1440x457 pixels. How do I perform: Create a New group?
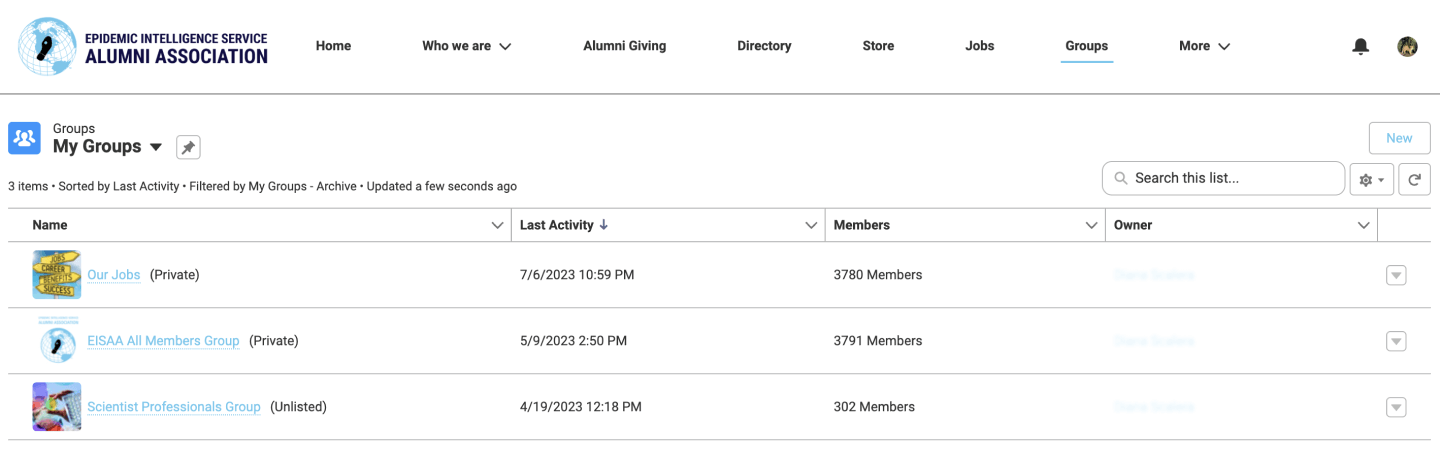(1399, 138)
